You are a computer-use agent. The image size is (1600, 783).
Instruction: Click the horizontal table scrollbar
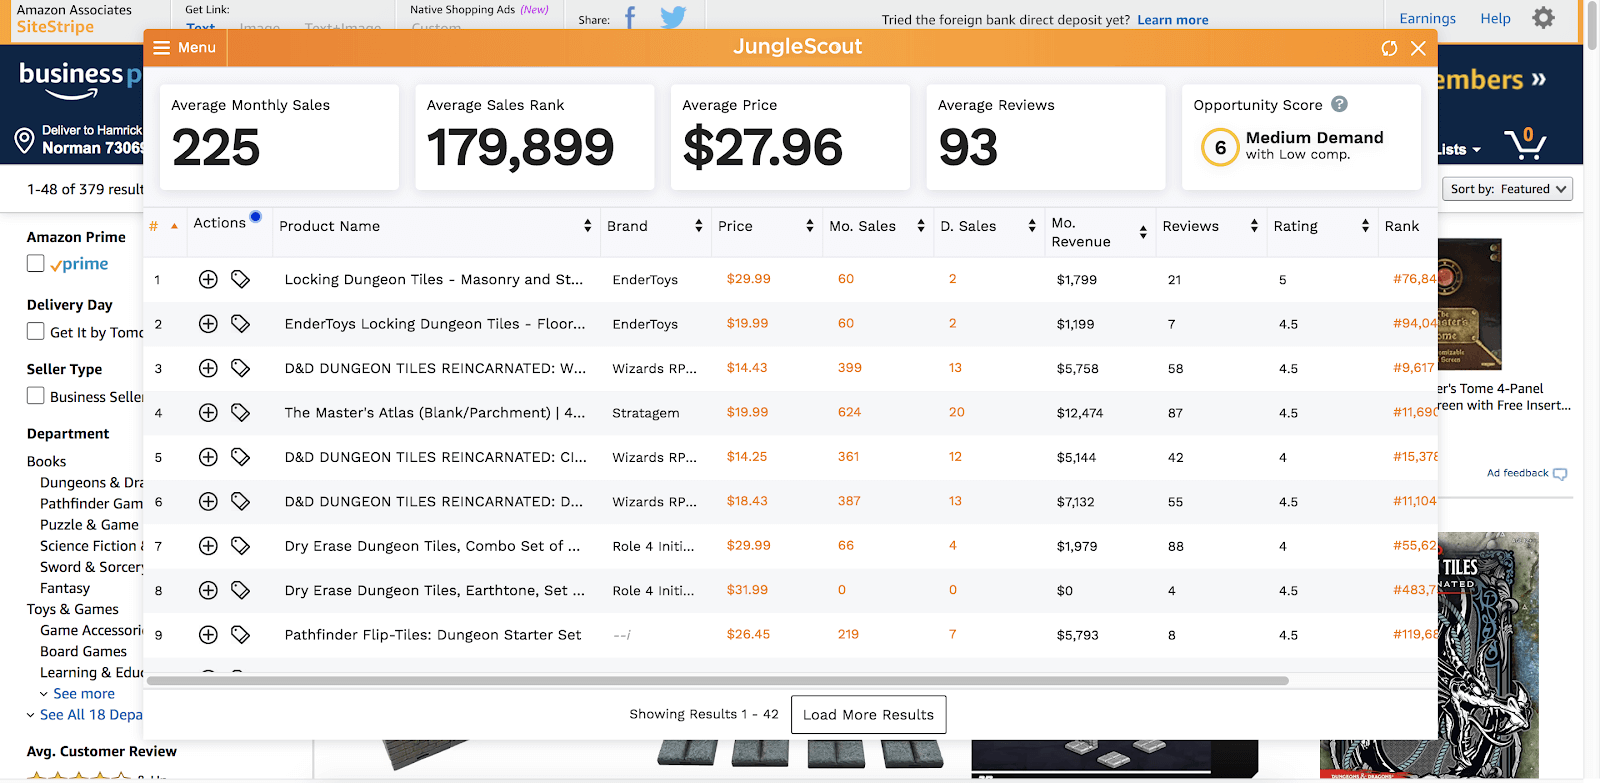717,681
